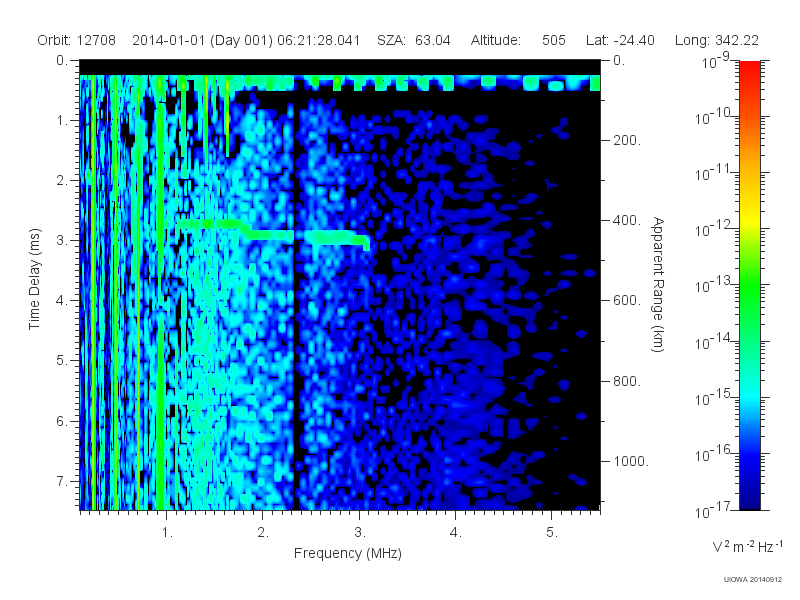Click the Long: 342.22 value

click(716, 40)
